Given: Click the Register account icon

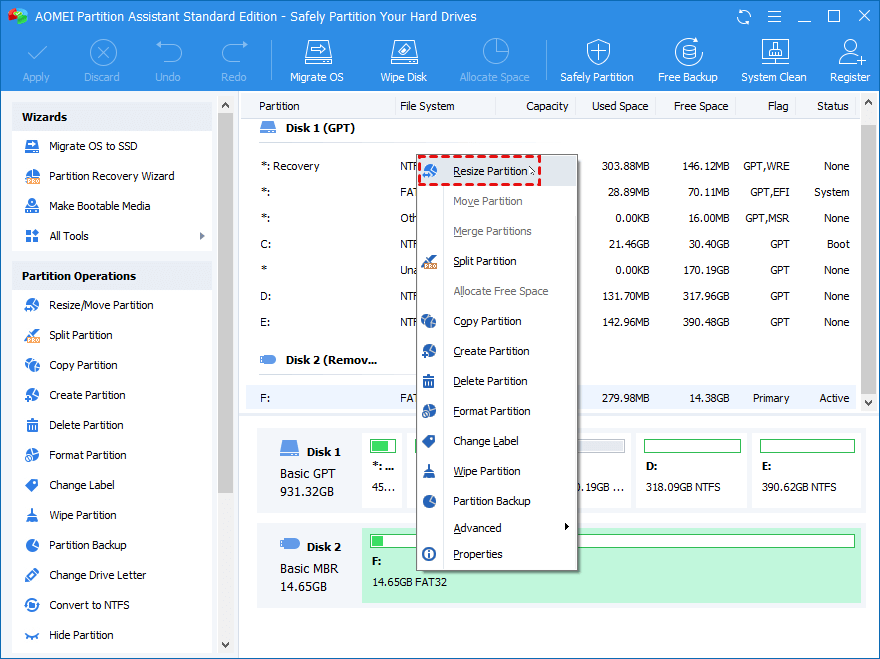Looking at the screenshot, I should (850, 60).
